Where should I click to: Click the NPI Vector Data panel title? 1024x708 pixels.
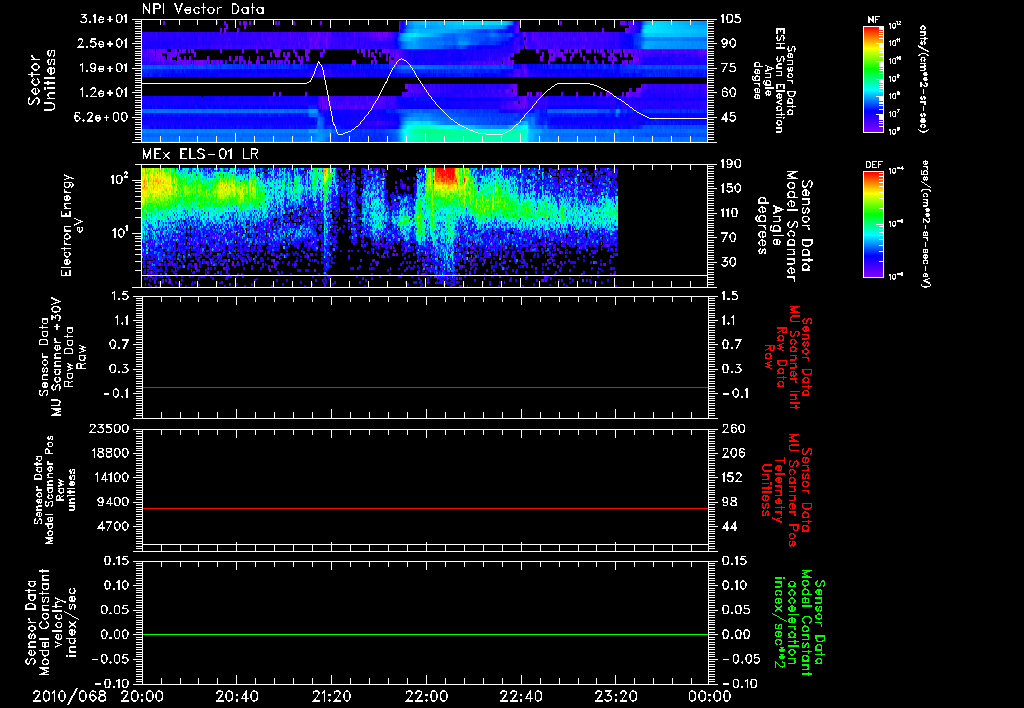click(x=204, y=9)
